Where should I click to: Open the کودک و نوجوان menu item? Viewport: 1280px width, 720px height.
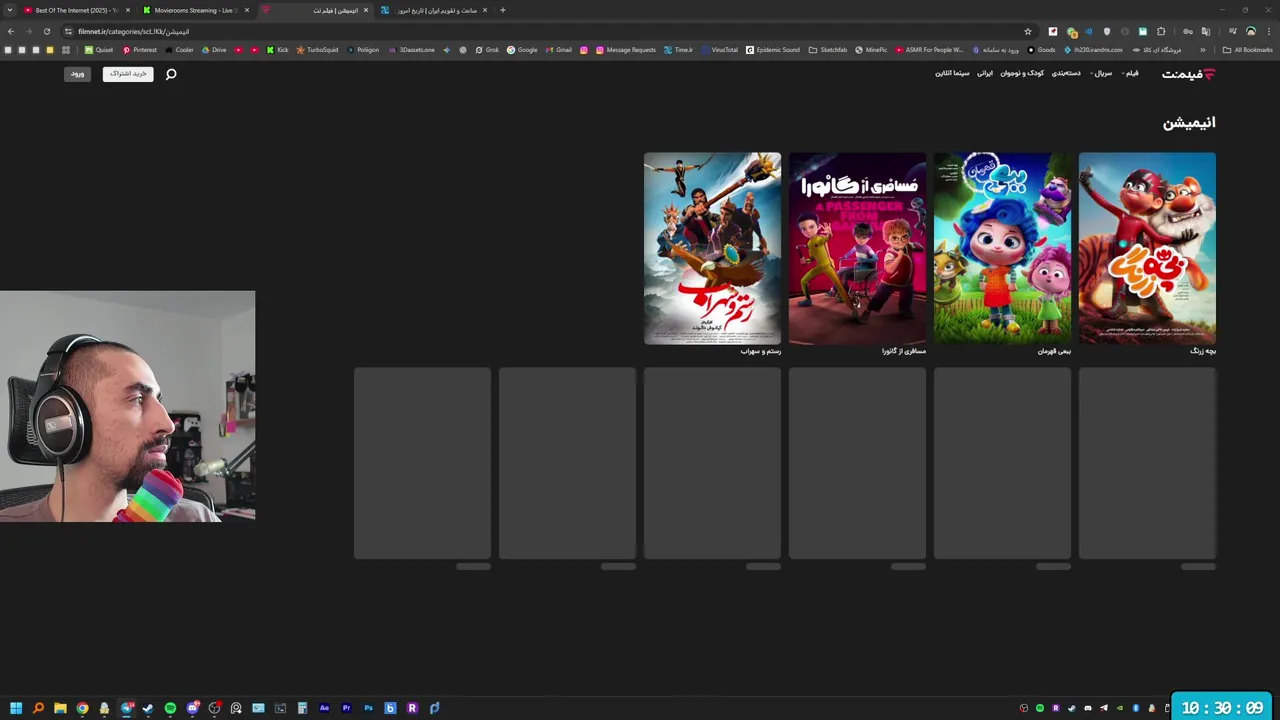coord(1022,73)
